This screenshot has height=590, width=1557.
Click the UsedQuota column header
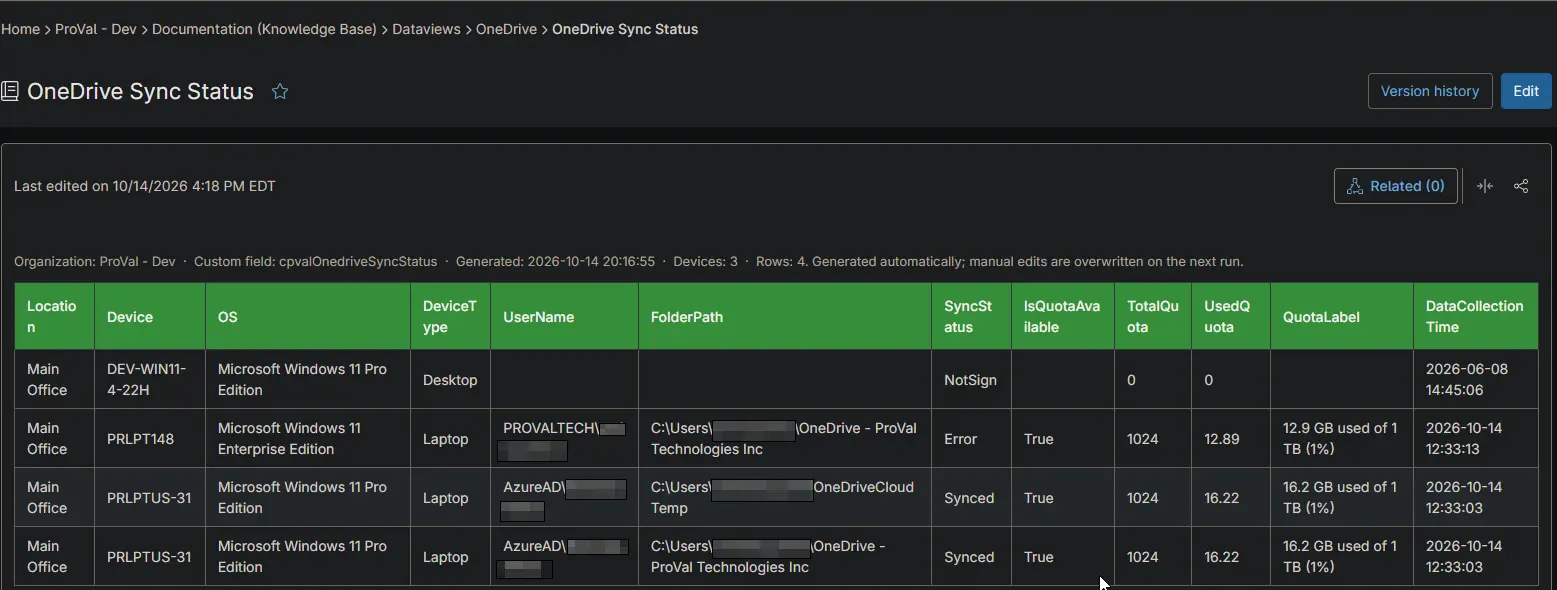tap(1231, 316)
